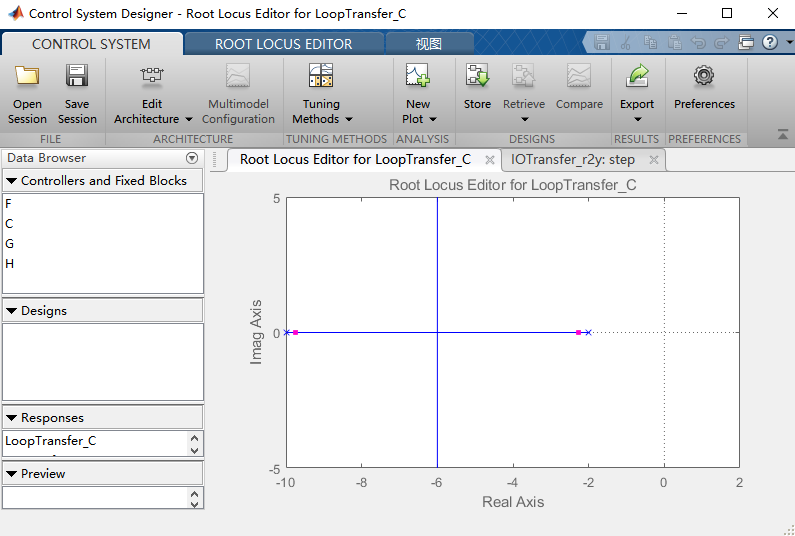
Task: Switch to the ROOT LOCUS EDITOR tab
Action: [x=283, y=44]
